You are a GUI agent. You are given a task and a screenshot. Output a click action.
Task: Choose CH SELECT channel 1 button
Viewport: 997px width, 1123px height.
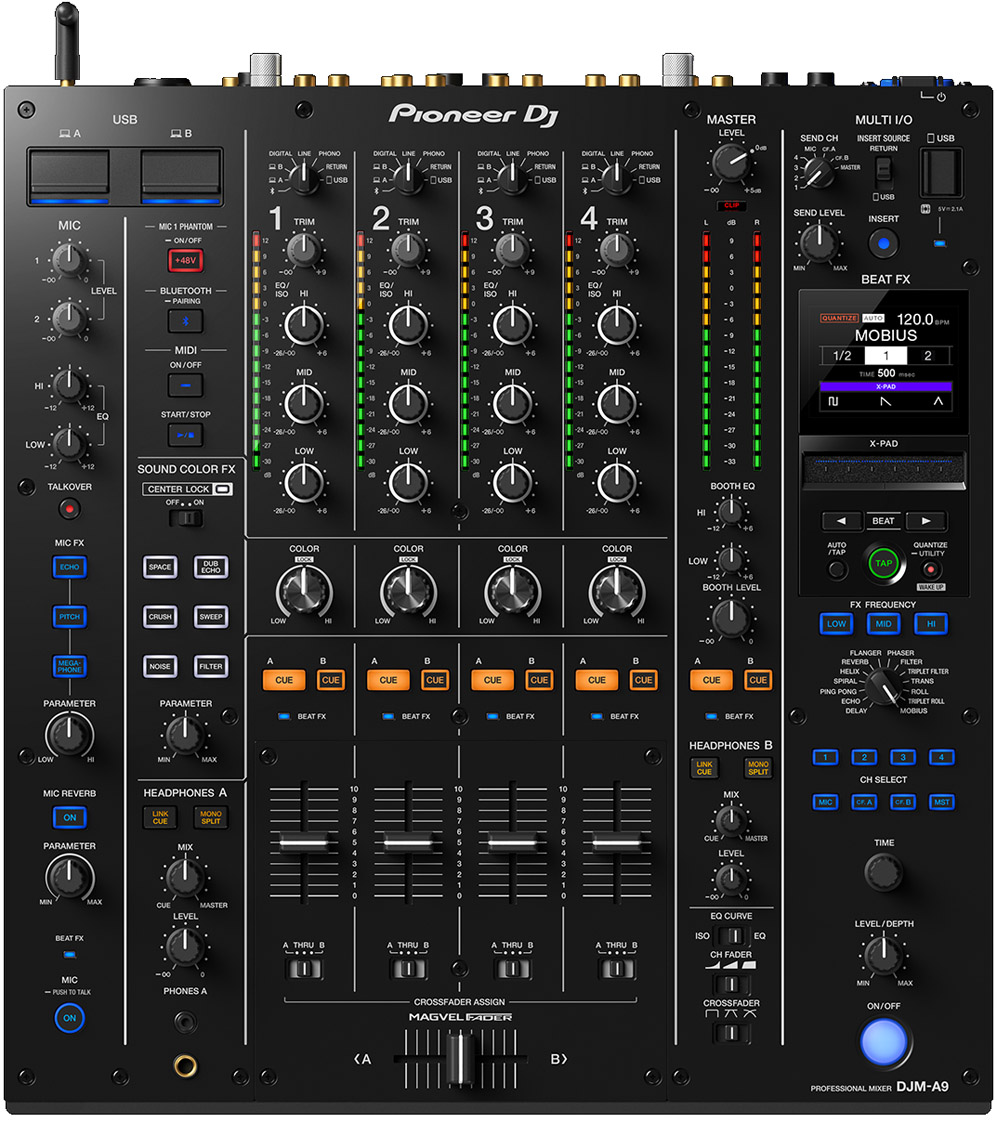point(825,758)
